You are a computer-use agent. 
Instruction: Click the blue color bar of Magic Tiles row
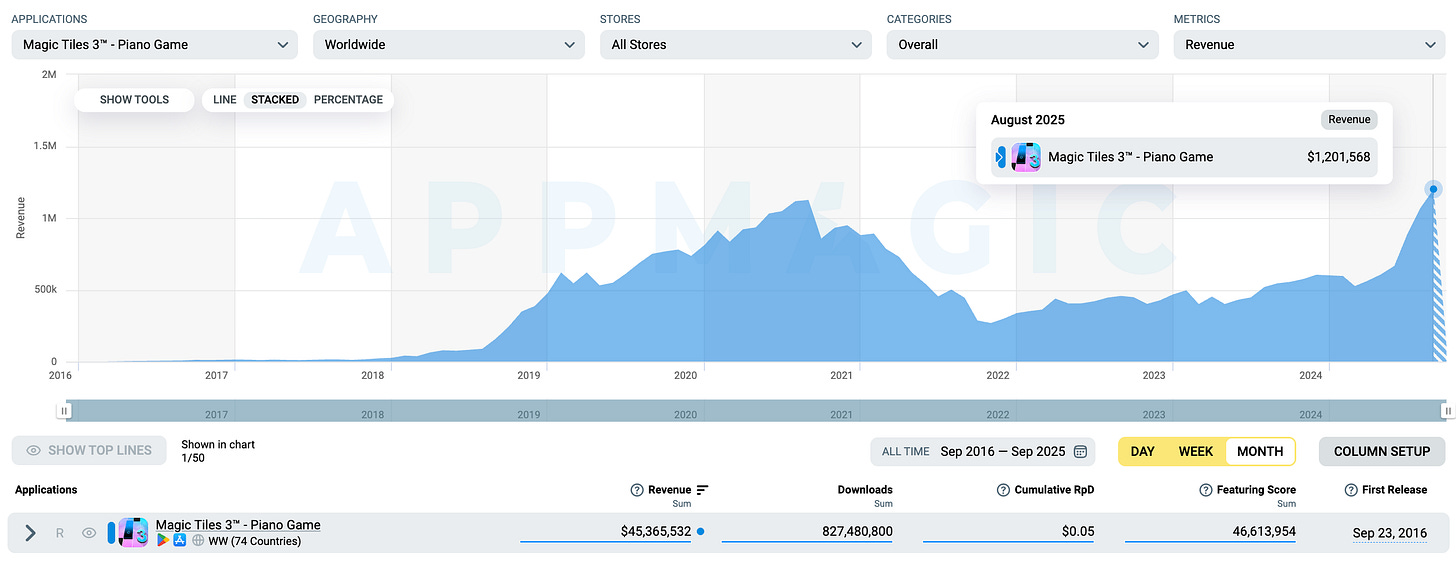coord(111,533)
